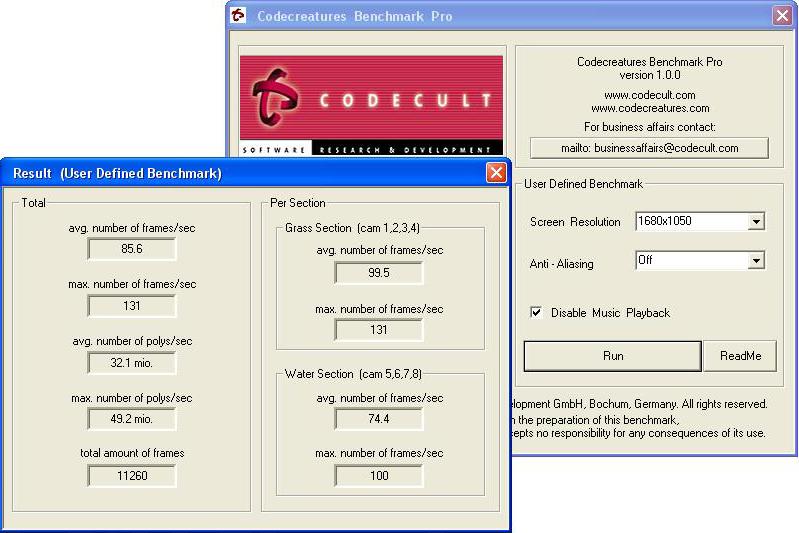Image resolution: width=799 pixels, height=533 pixels.
Task: Click the version 1.0.0 text
Action: point(650,75)
